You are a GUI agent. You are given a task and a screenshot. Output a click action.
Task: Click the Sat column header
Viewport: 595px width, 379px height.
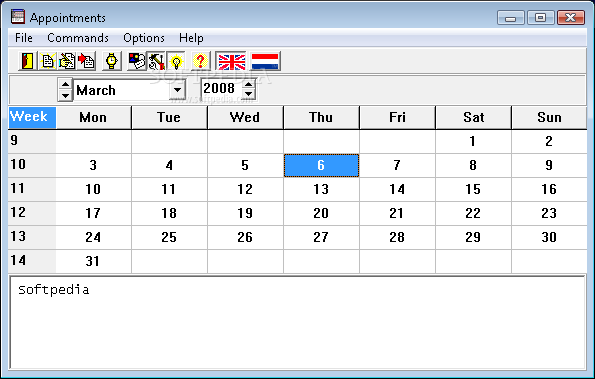[473, 118]
